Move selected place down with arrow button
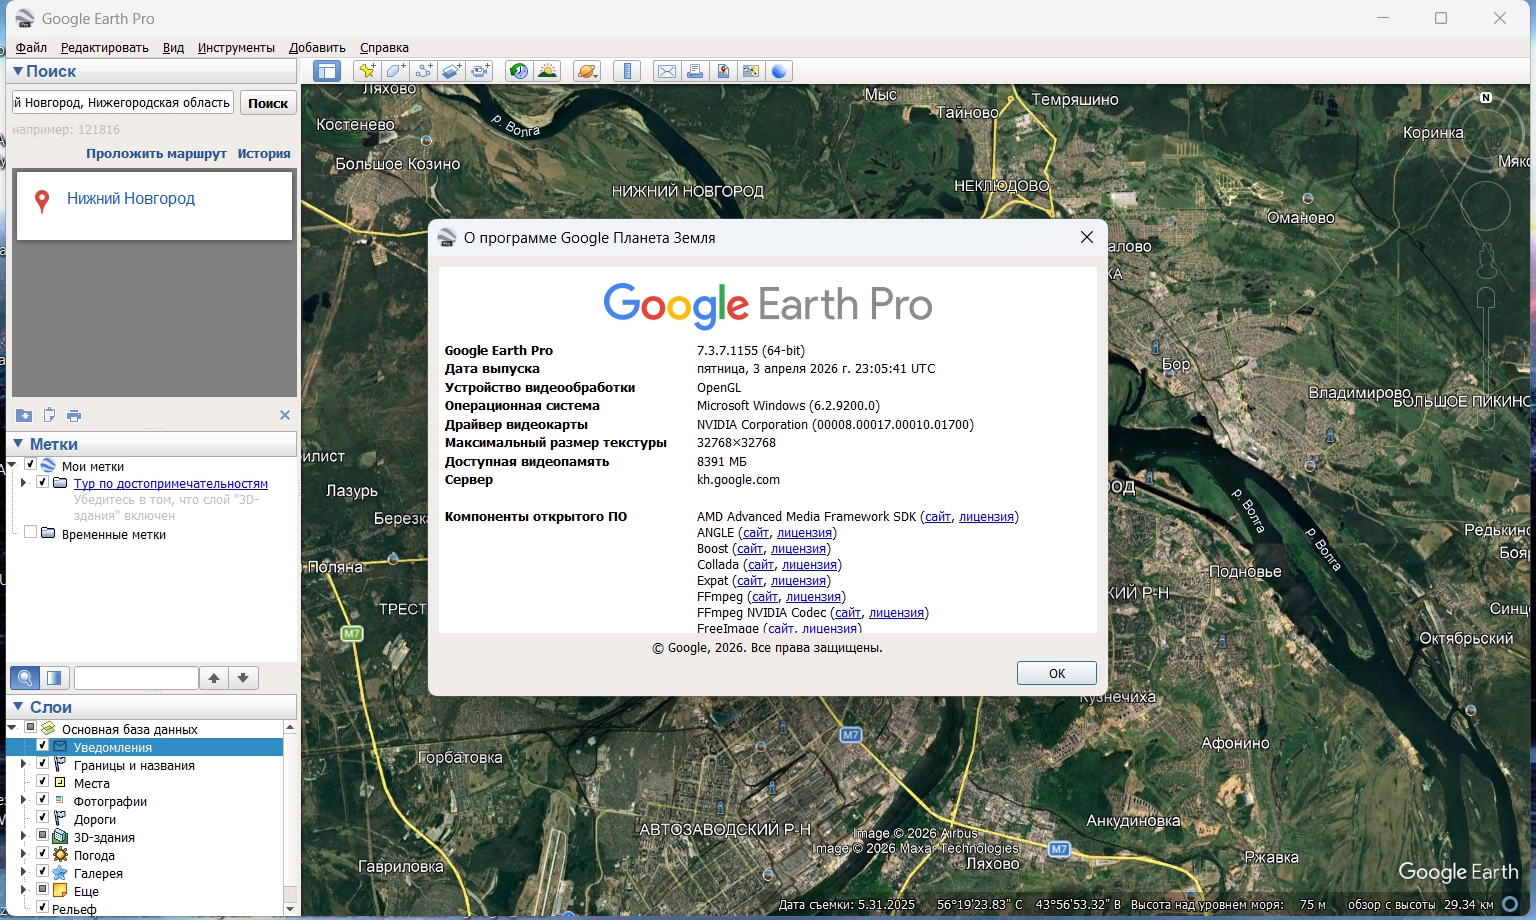1536x920 pixels. (243, 678)
